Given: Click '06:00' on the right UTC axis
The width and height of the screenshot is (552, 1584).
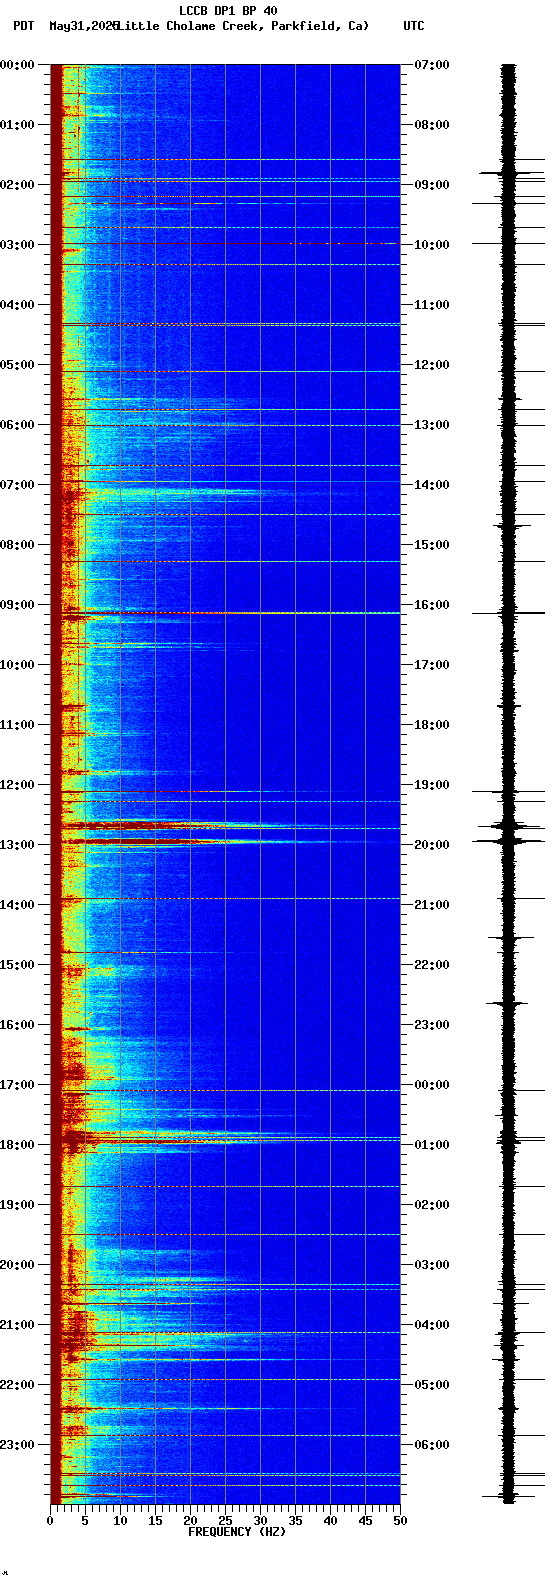Looking at the screenshot, I should (x=432, y=1445).
